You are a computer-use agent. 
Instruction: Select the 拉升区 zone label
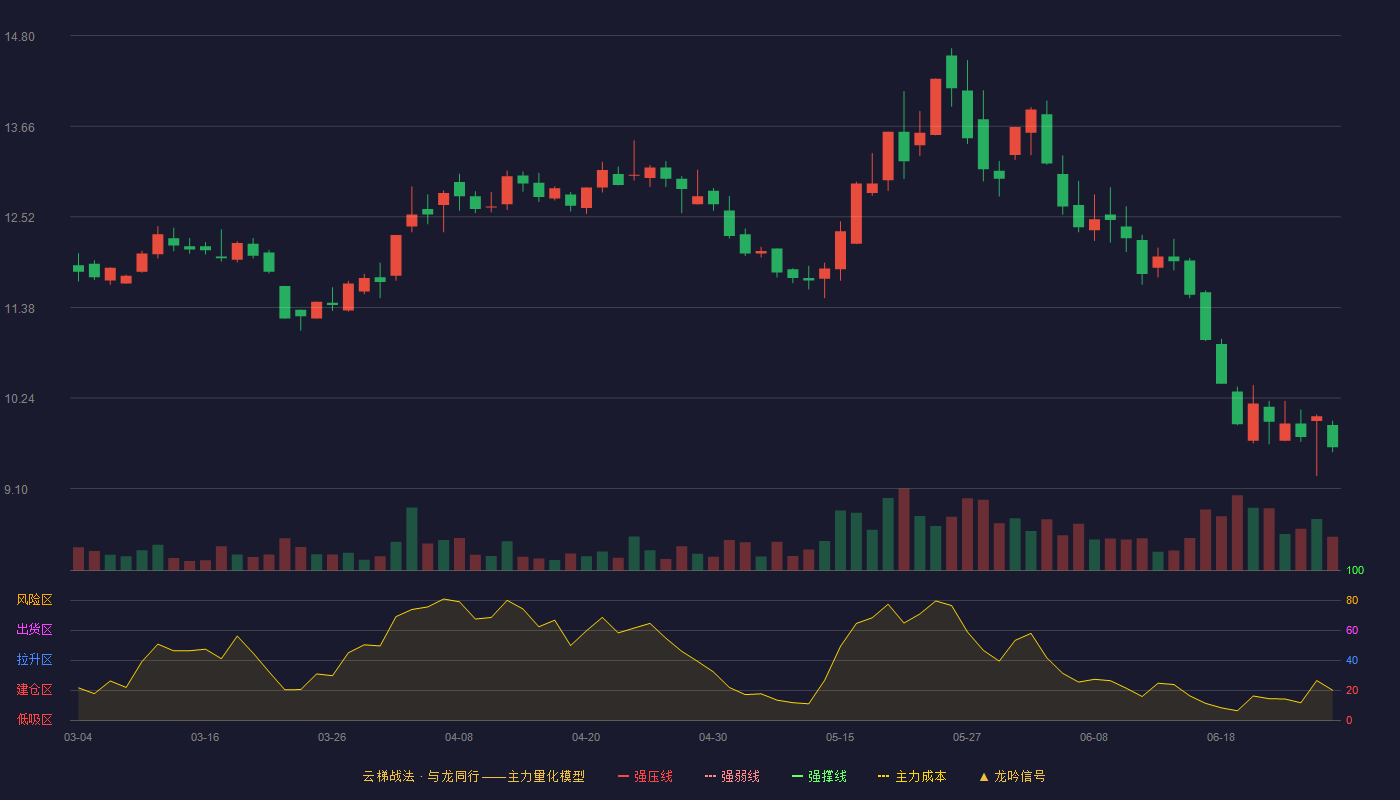pyautogui.click(x=34, y=660)
